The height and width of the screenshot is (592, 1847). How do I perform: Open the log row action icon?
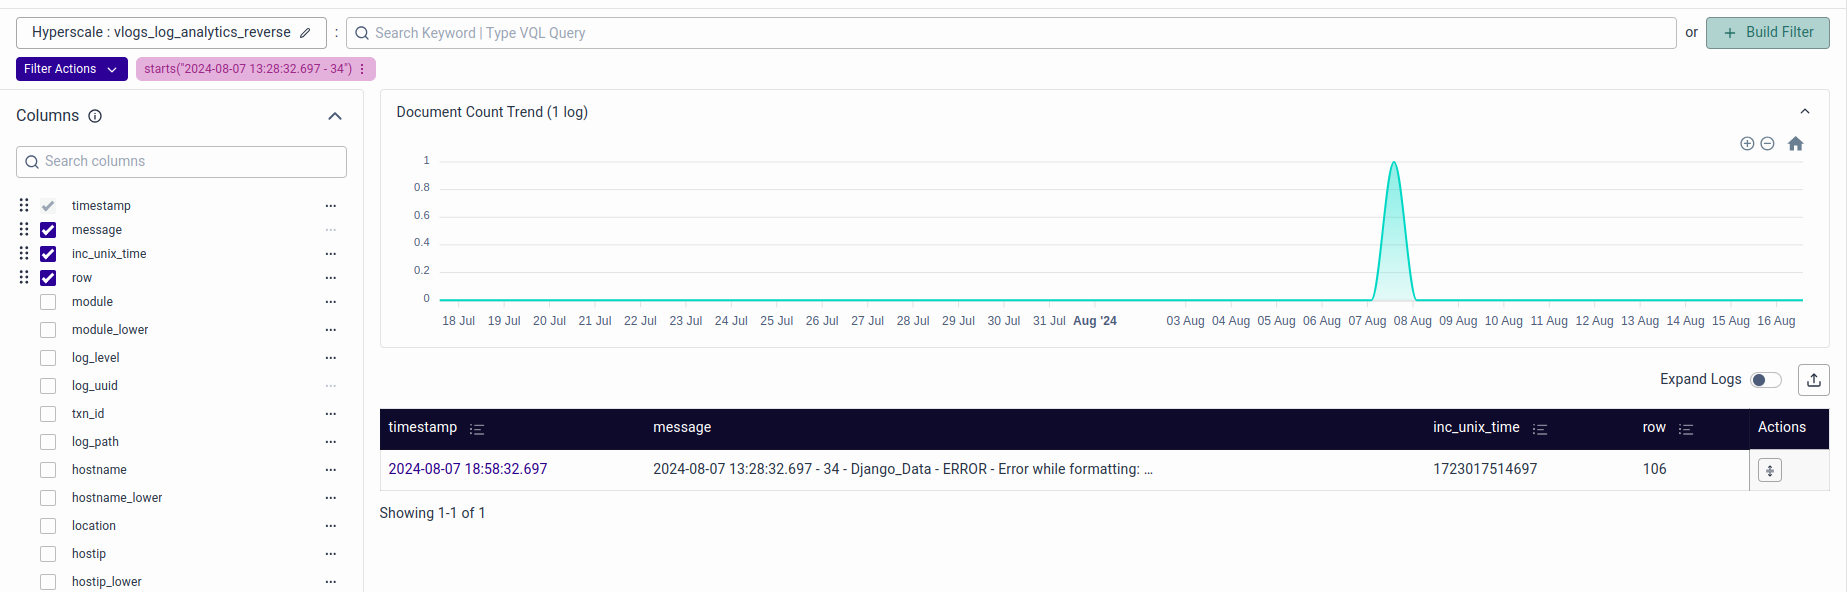1769,470
